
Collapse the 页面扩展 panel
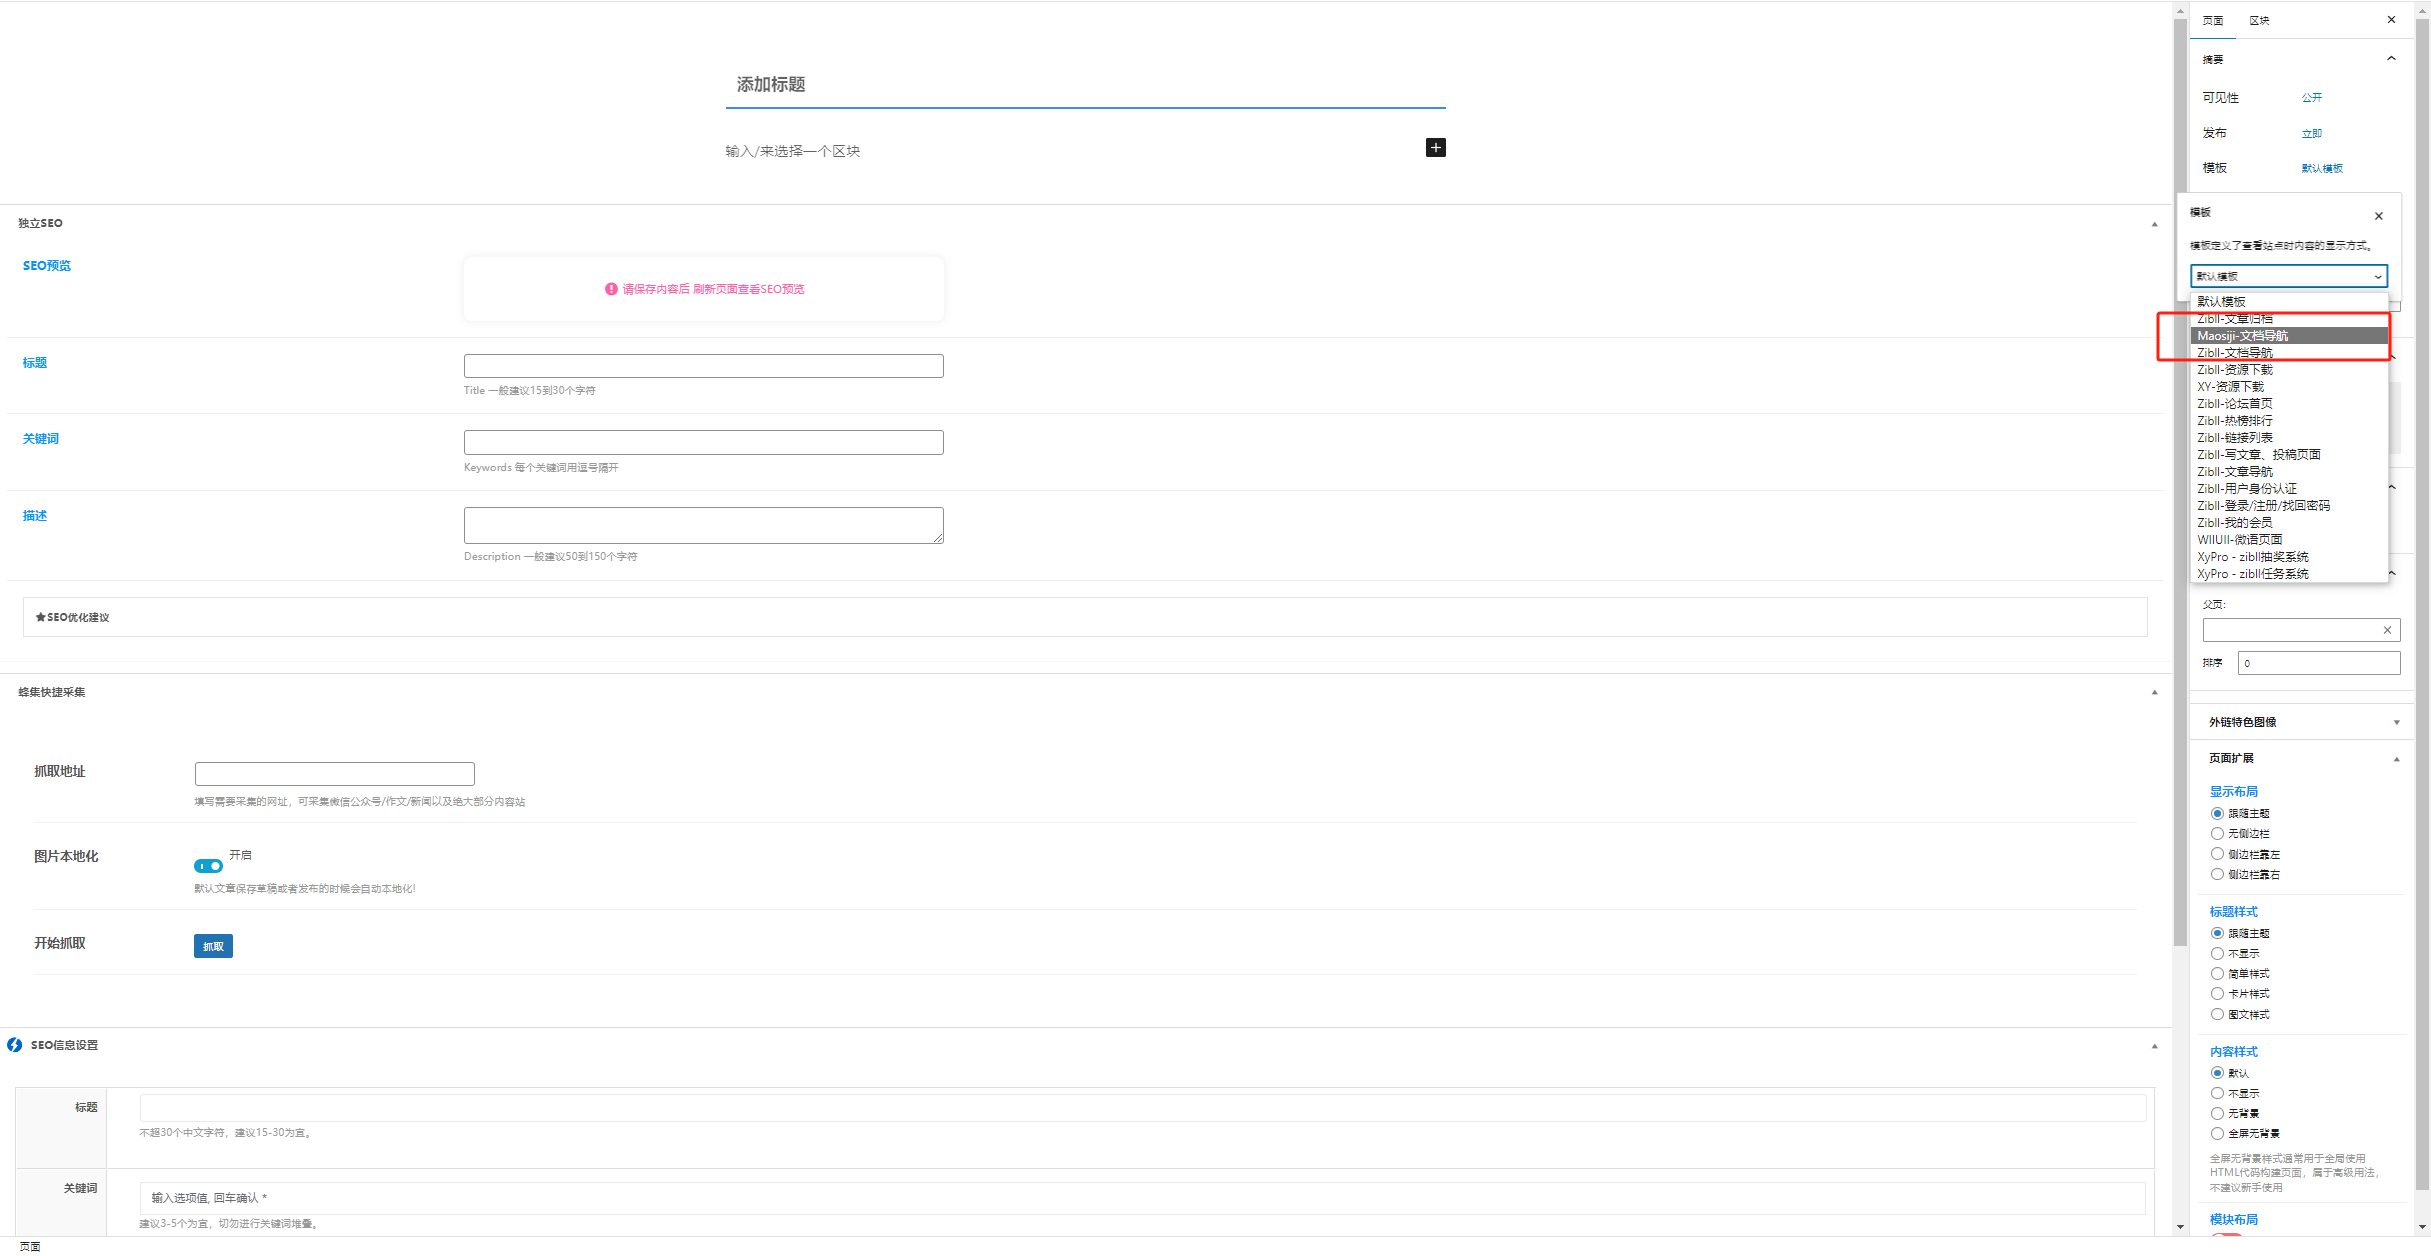point(2396,759)
